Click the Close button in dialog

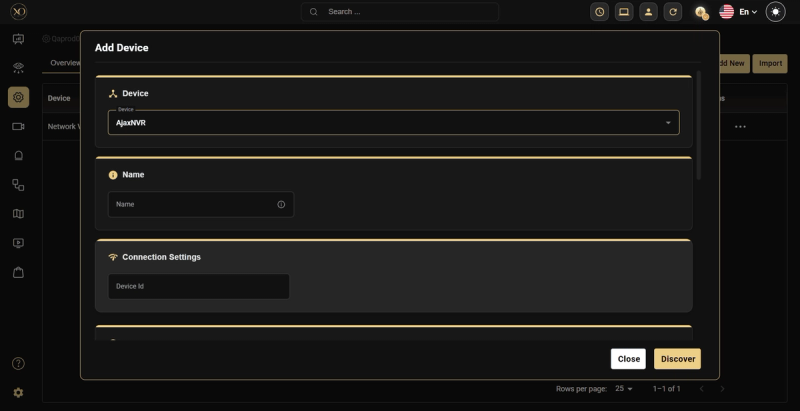click(x=629, y=359)
